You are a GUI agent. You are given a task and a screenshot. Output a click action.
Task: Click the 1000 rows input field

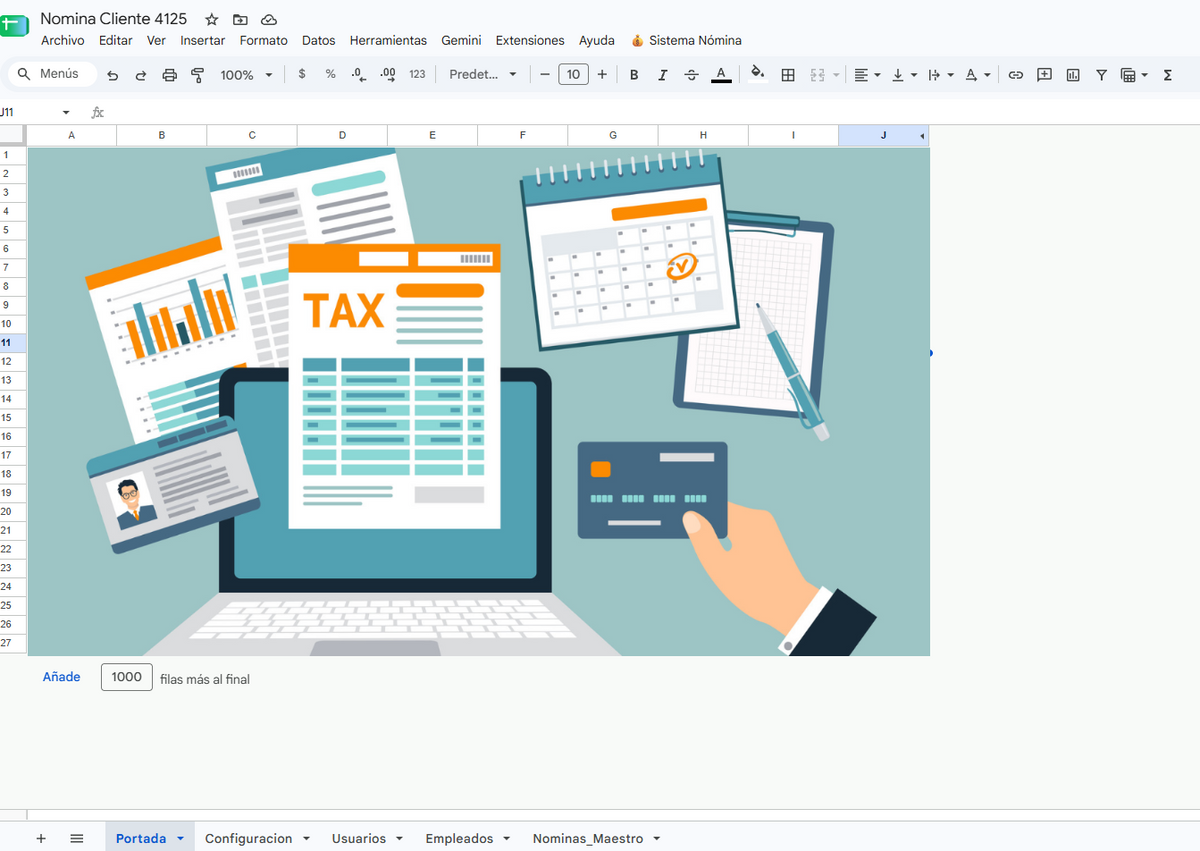[x=127, y=677]
